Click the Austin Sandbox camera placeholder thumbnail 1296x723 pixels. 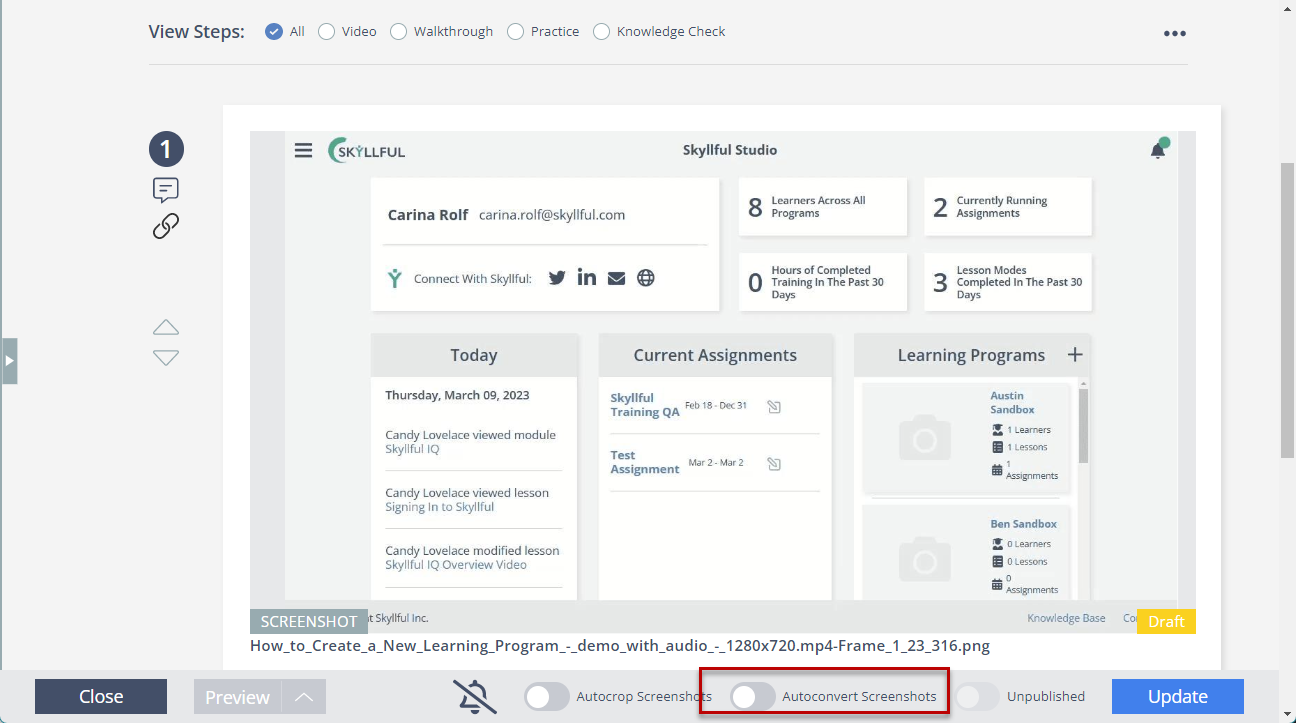coord(925,439)
